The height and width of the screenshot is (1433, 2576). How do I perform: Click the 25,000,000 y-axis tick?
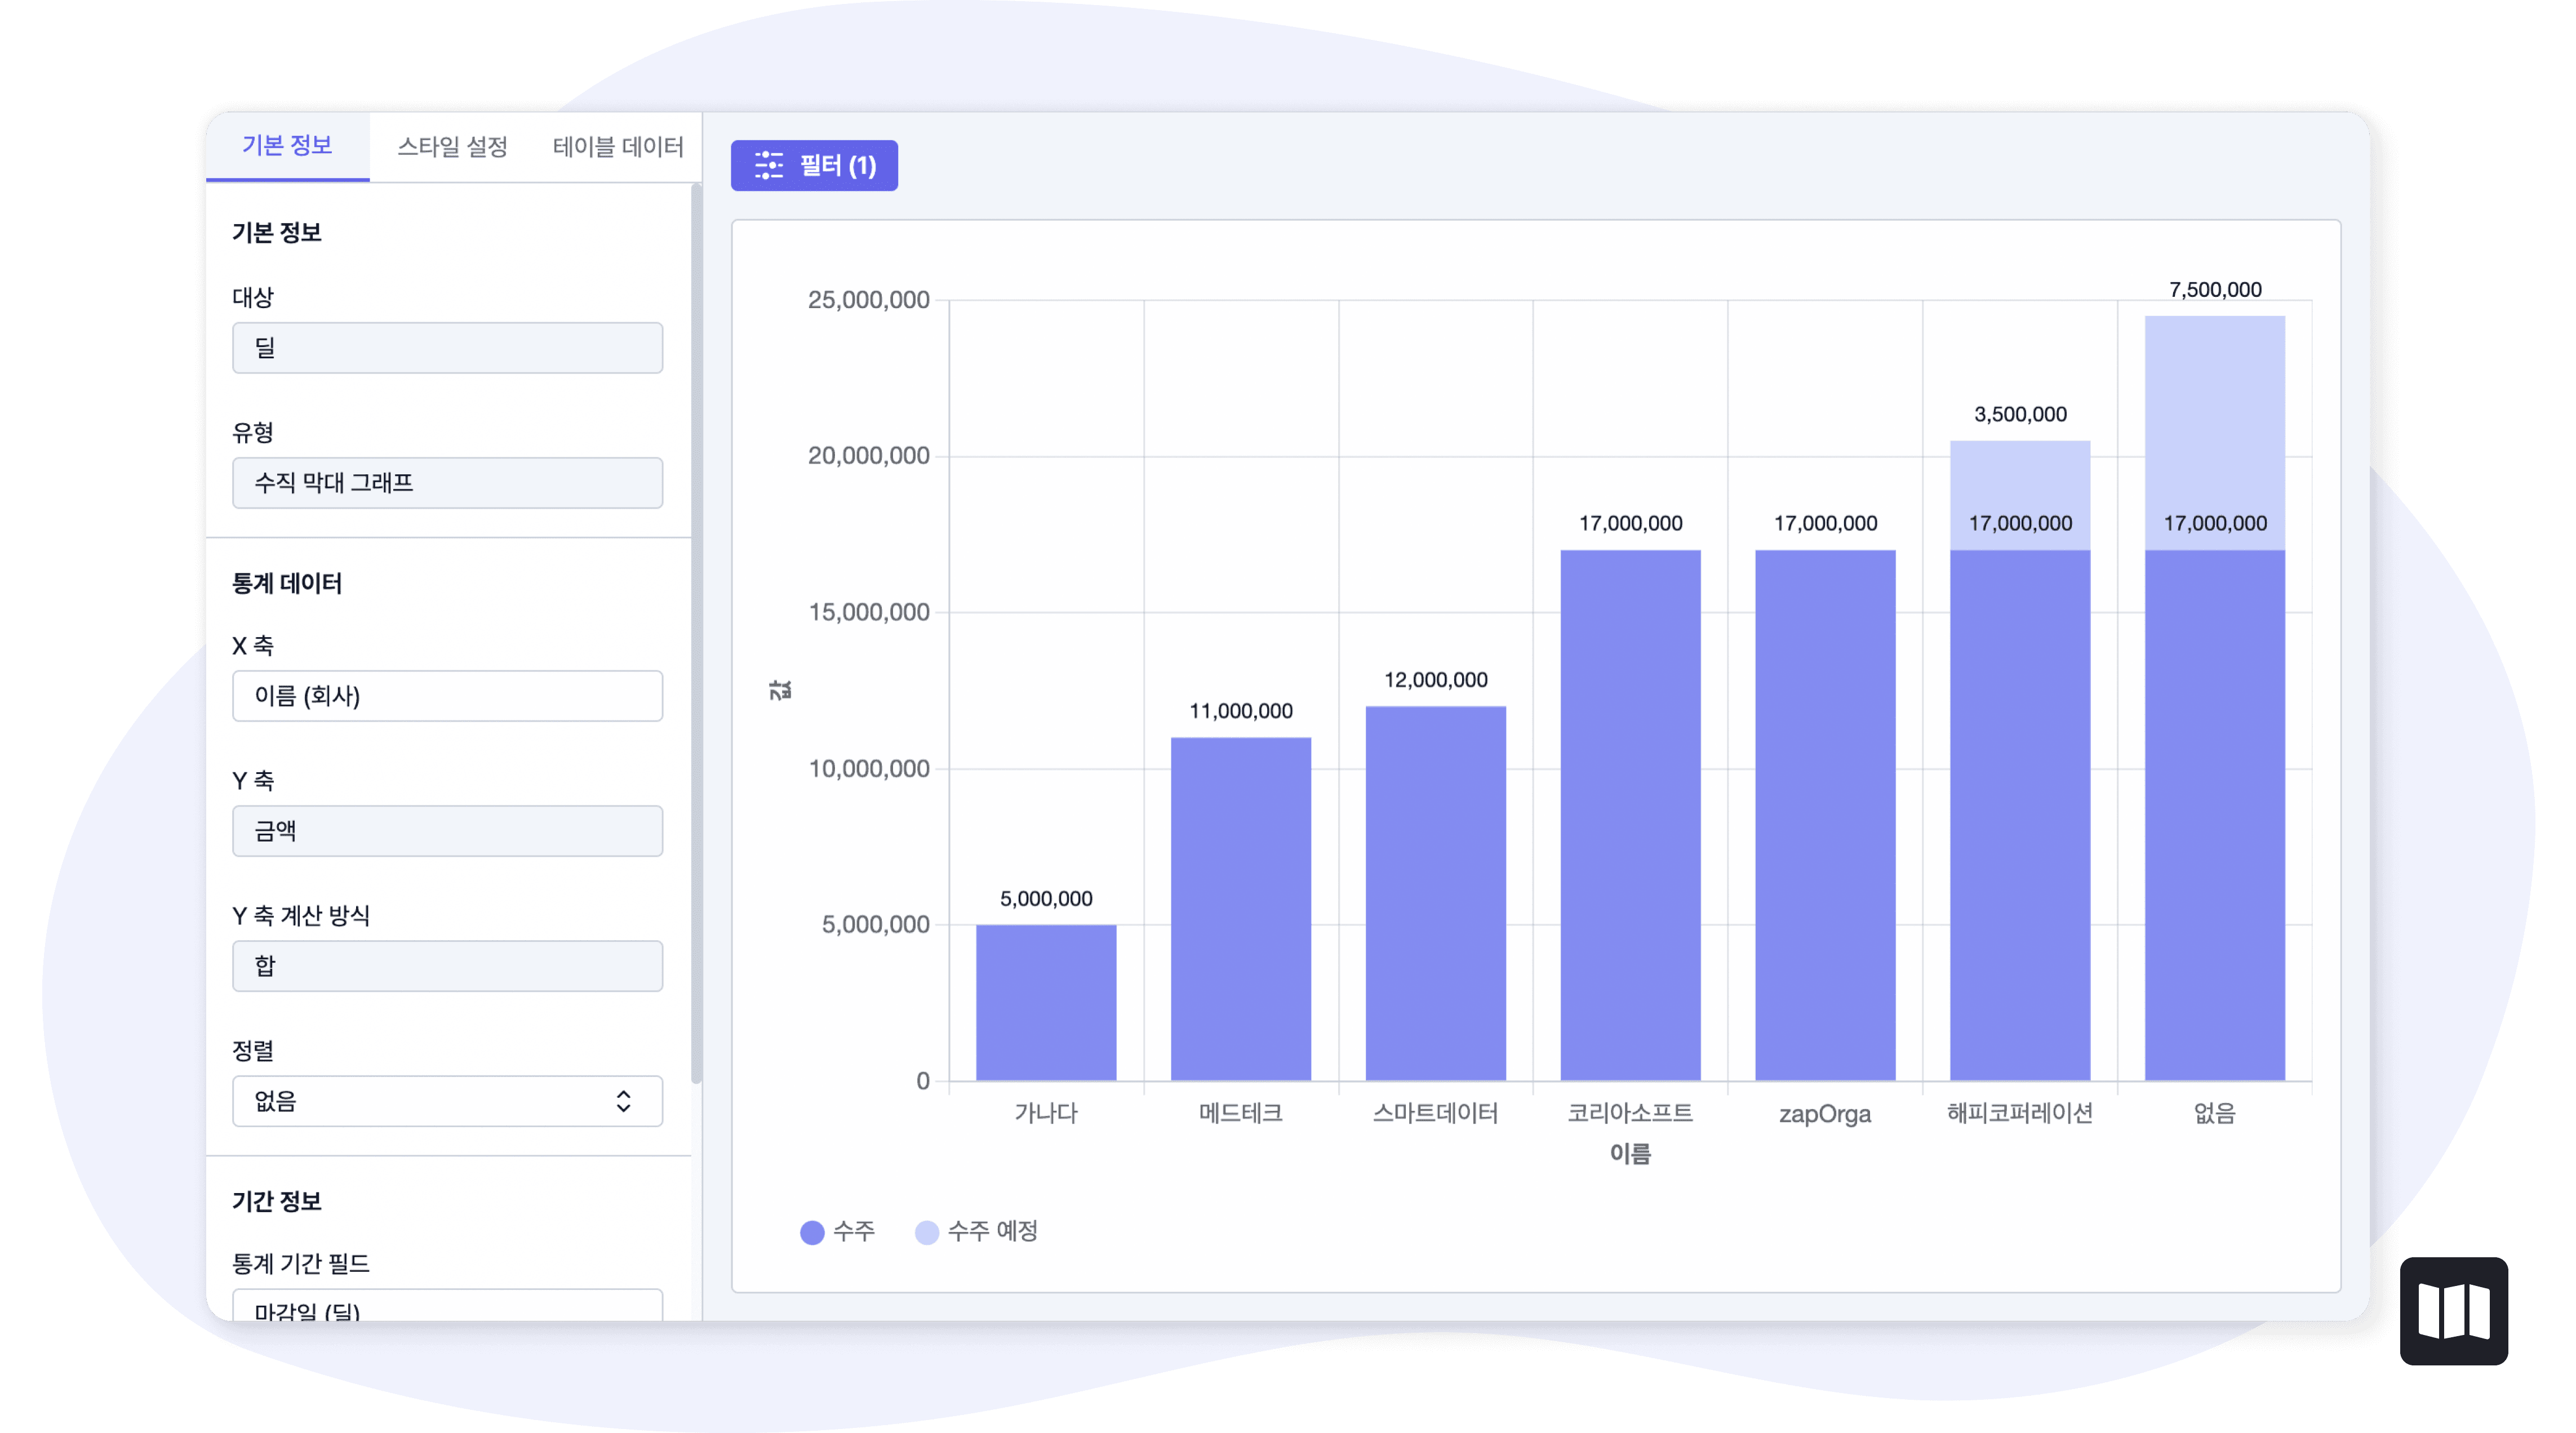868,300
